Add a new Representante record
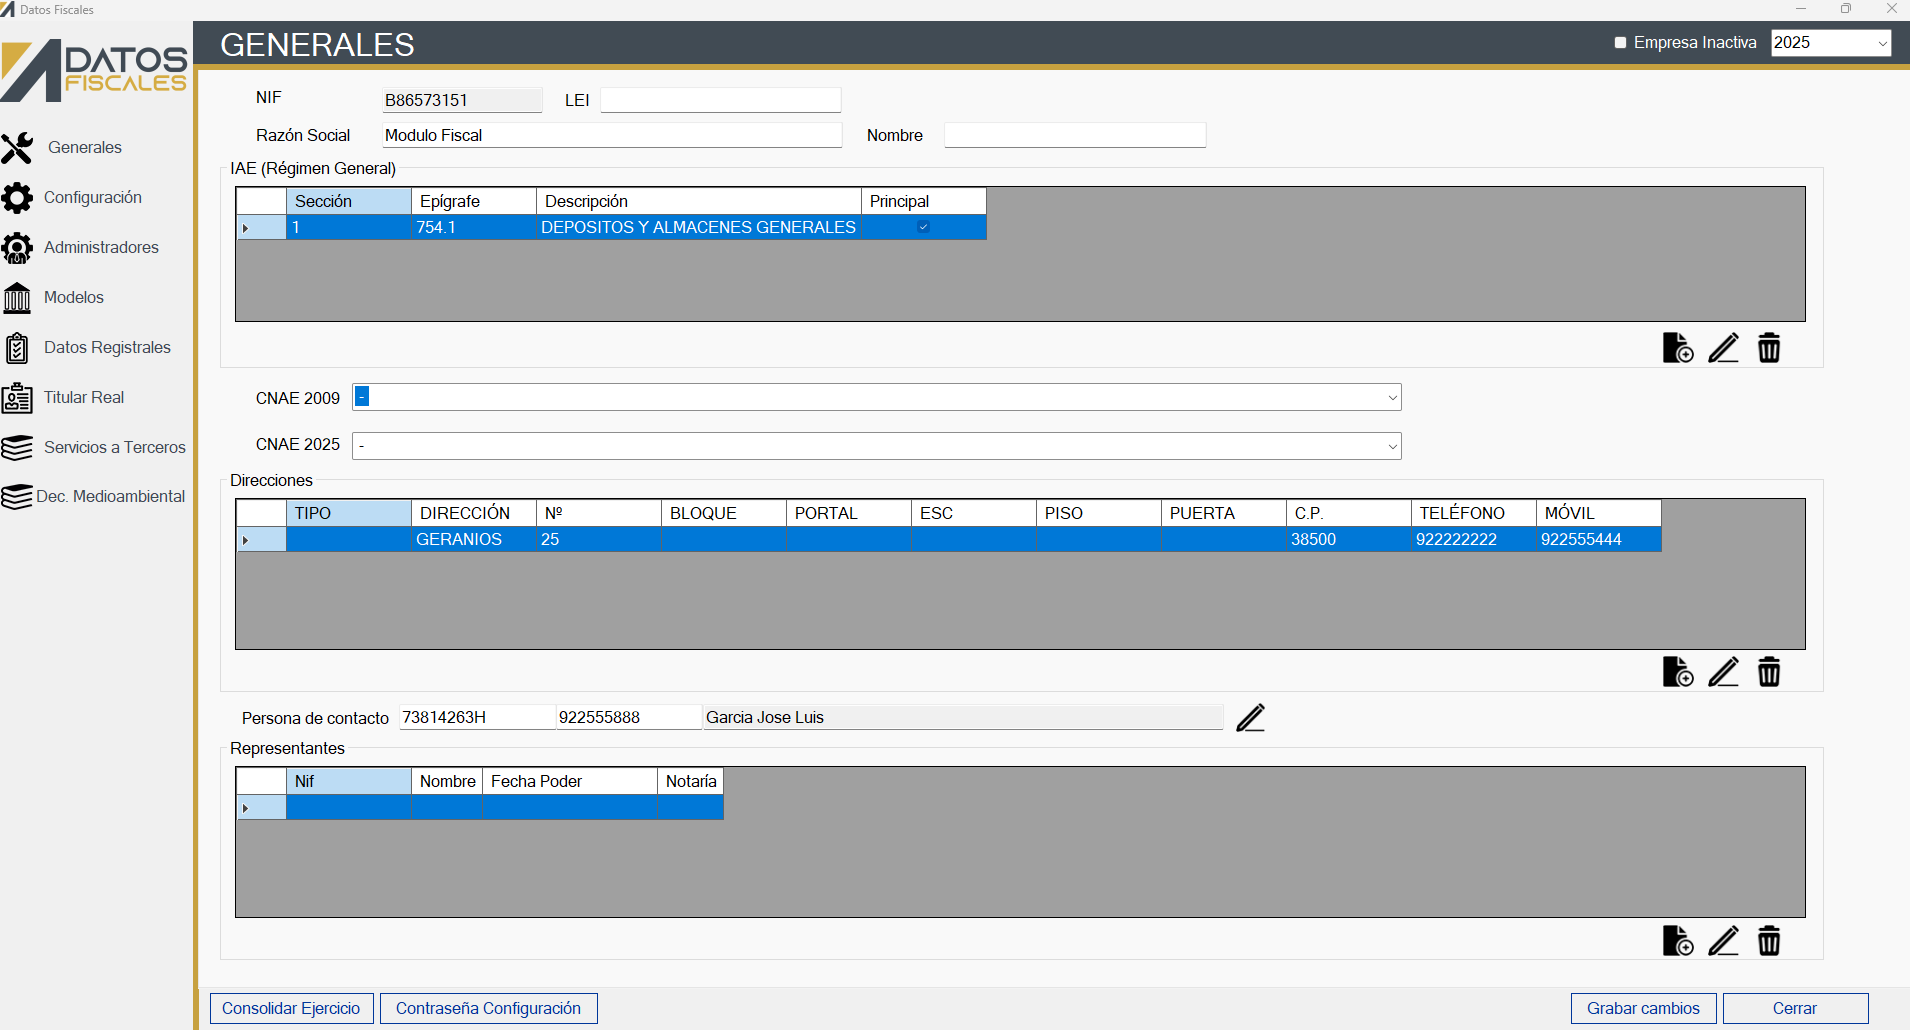Image resolution: width=1910 pixels, height=1030 pixels. point(1677,941)
